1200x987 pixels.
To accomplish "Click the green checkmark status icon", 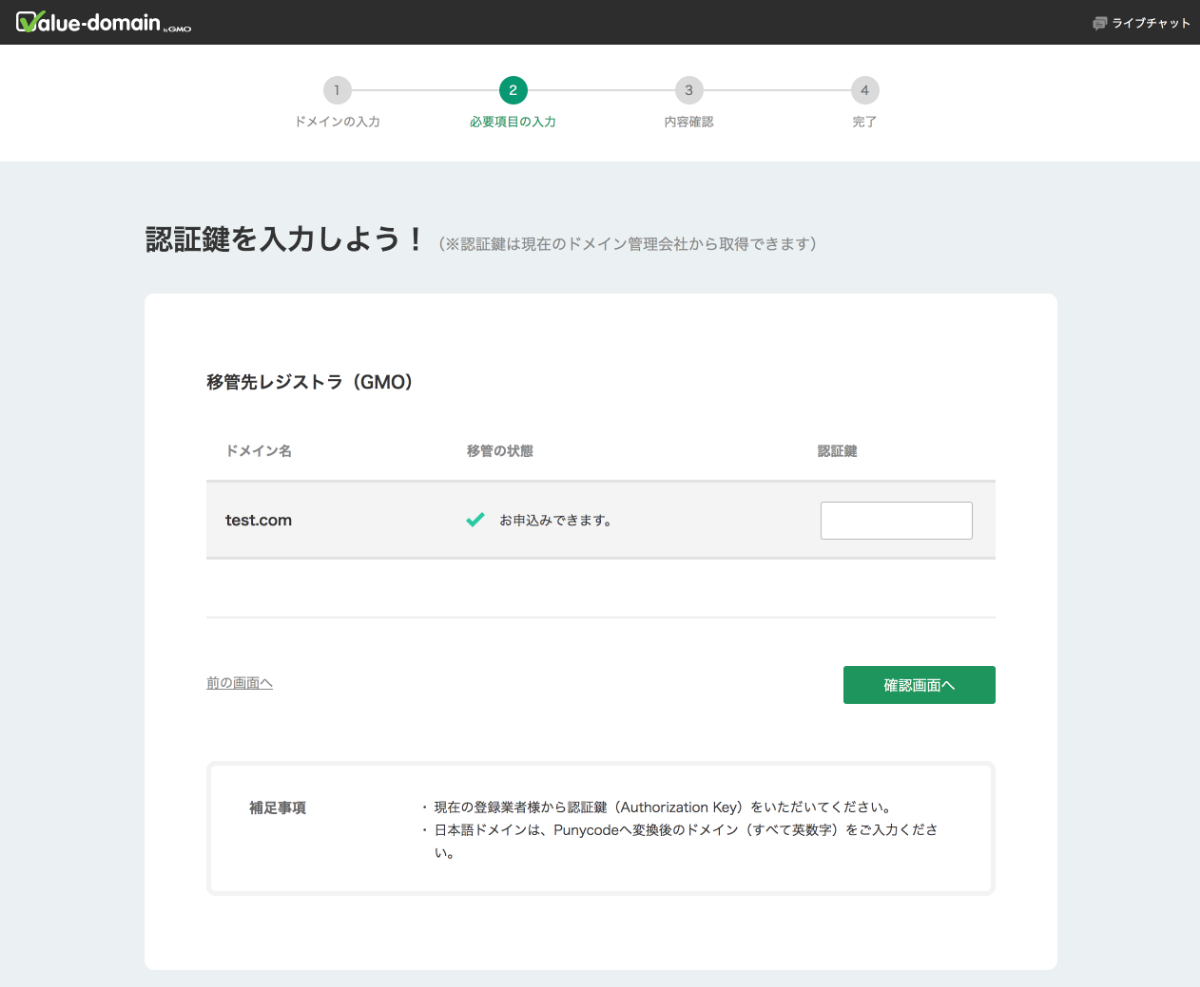I will [476, 520].
